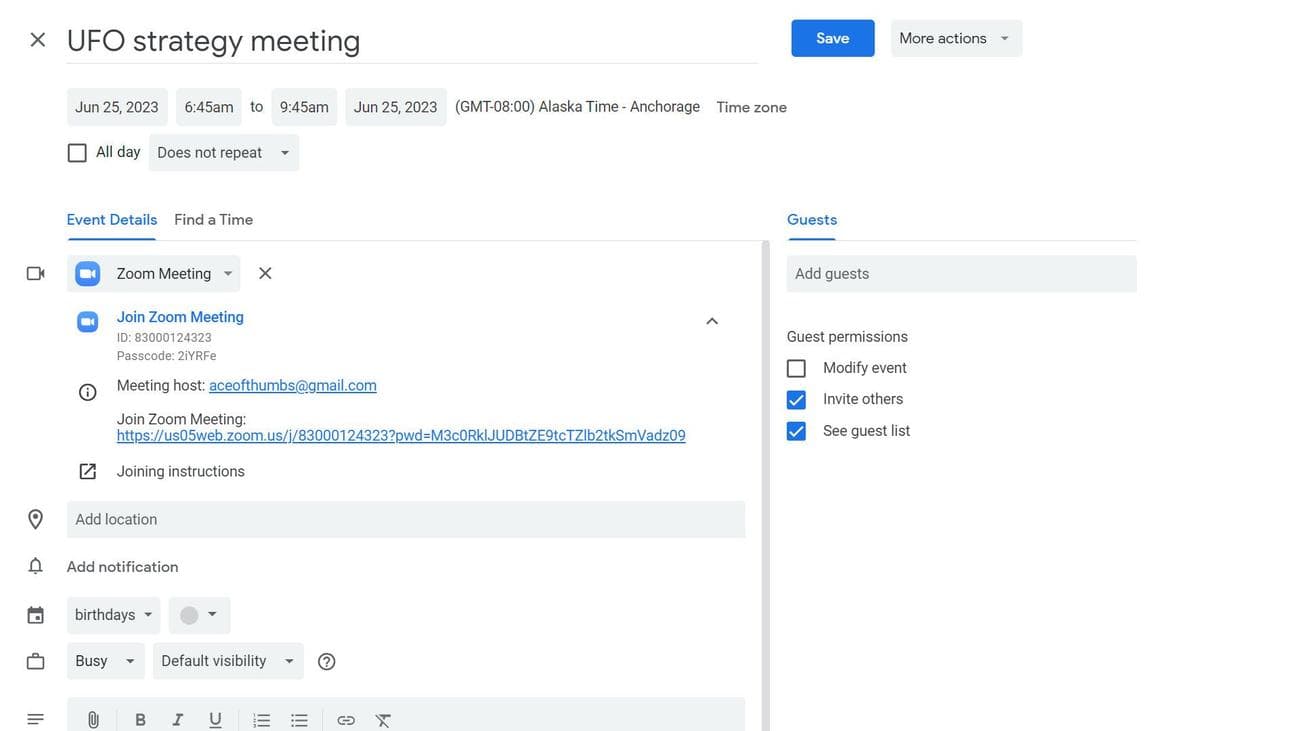Open the Does not repeat dropdown
Image resolution: width=1300 pixels, height=731 pixels.
(223, 153)
